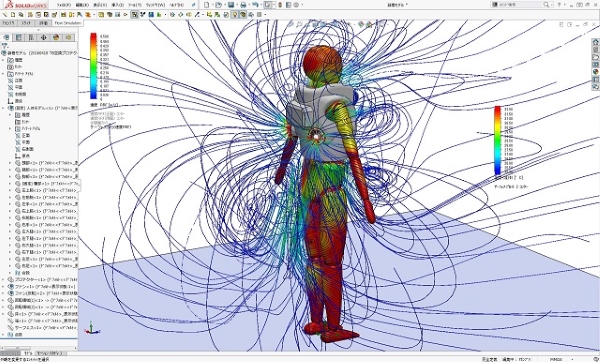This screenshot has width=600, height=362.
Task: Open the 編集(E) menu
Action: pyautogui.click(x=82, y=5)
